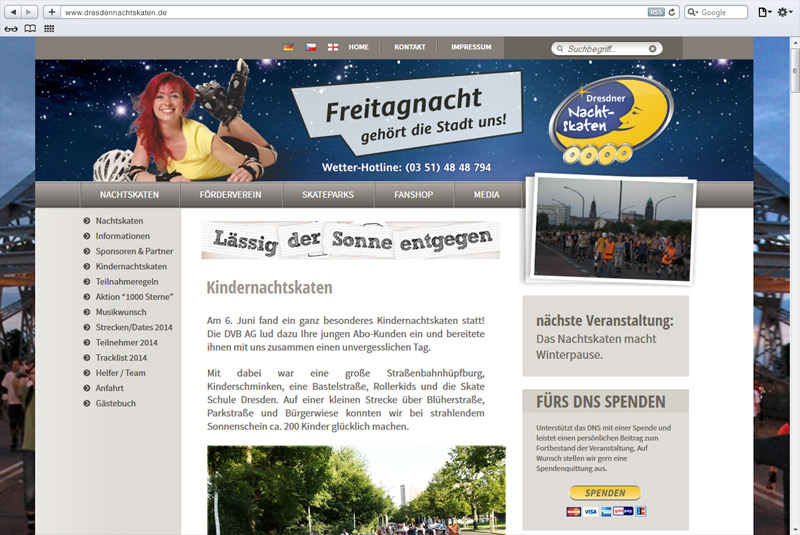Select Sponsoren & Partner in the sidebar

pyautogui.click(x=134, y=251)
